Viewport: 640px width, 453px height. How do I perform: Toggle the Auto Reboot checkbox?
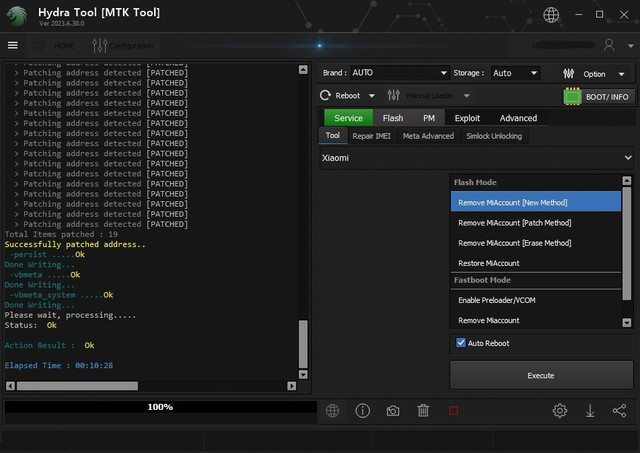coord(461,343)
